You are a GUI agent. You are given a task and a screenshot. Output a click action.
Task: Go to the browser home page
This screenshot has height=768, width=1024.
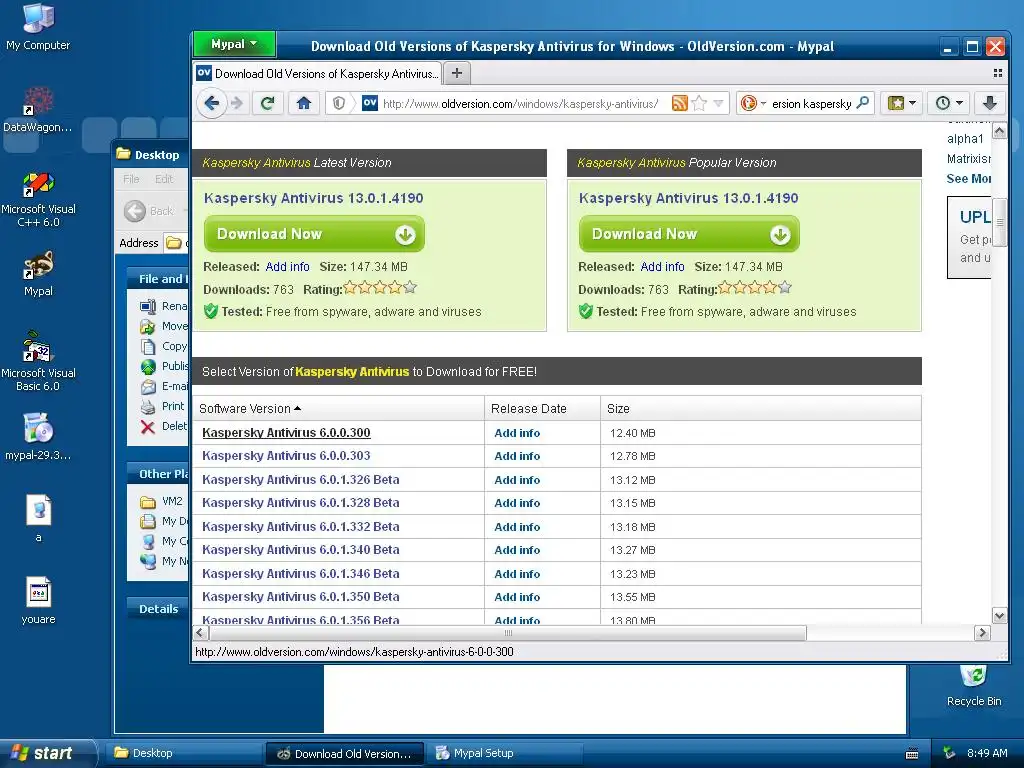304,103
